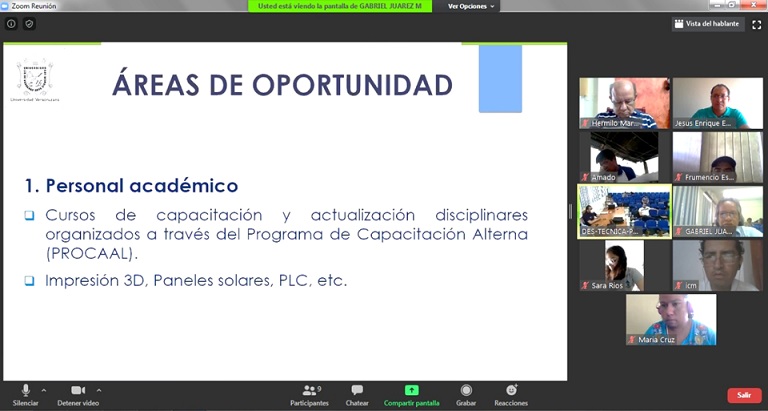768x411 pixels.
Task: Switch layout via Vista del hablante
Action: [x=708, y=24]
